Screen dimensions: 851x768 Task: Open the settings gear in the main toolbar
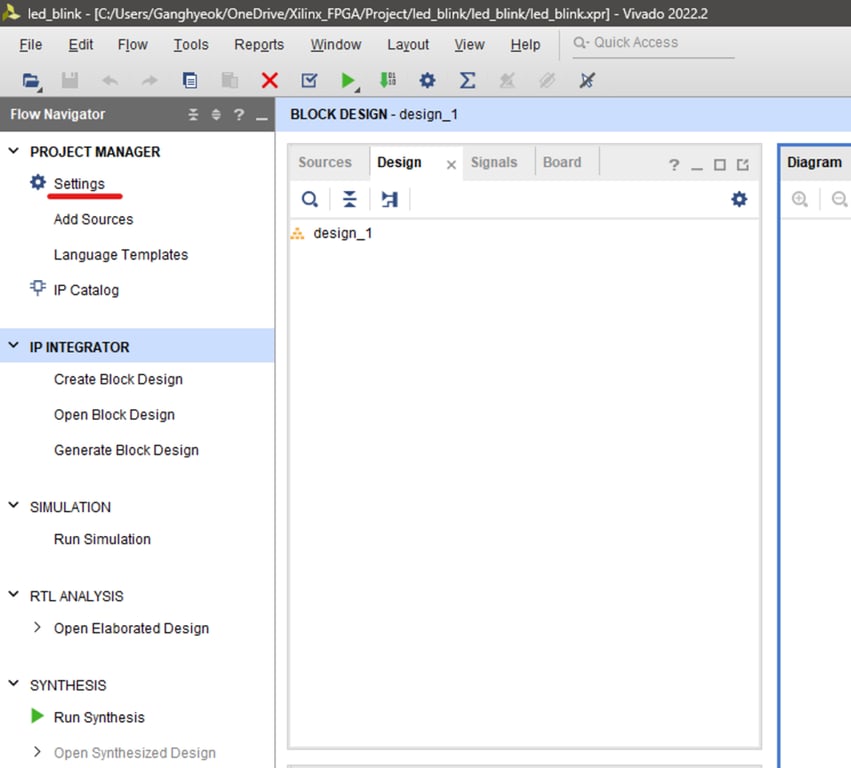(x=427, y=80)
